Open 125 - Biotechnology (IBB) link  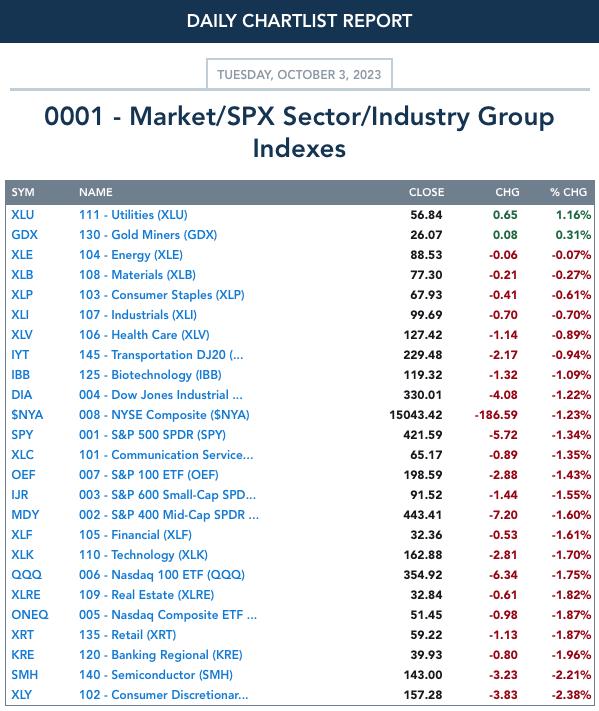150,375
